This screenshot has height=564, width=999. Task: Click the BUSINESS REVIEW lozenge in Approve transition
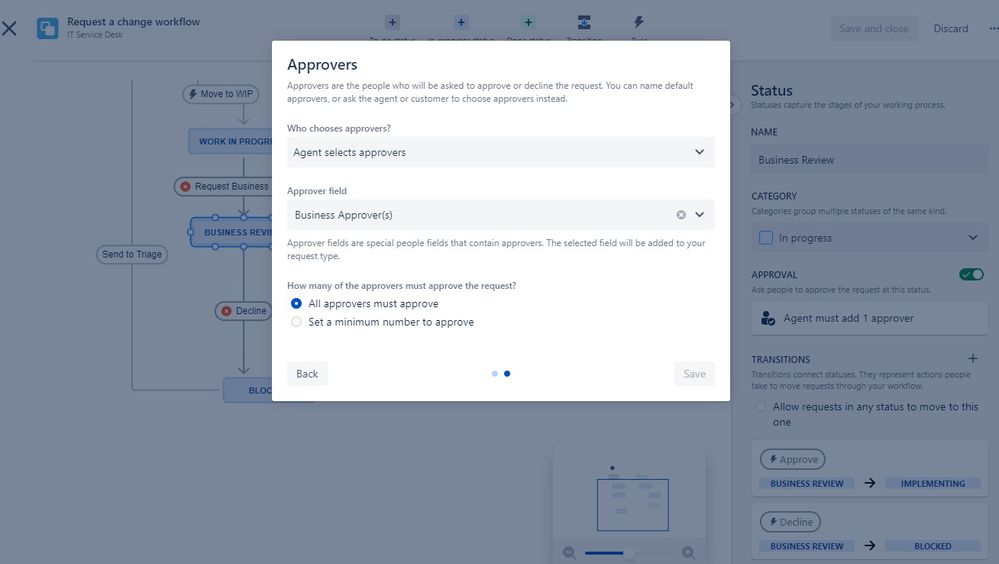[x=807, y=484]
